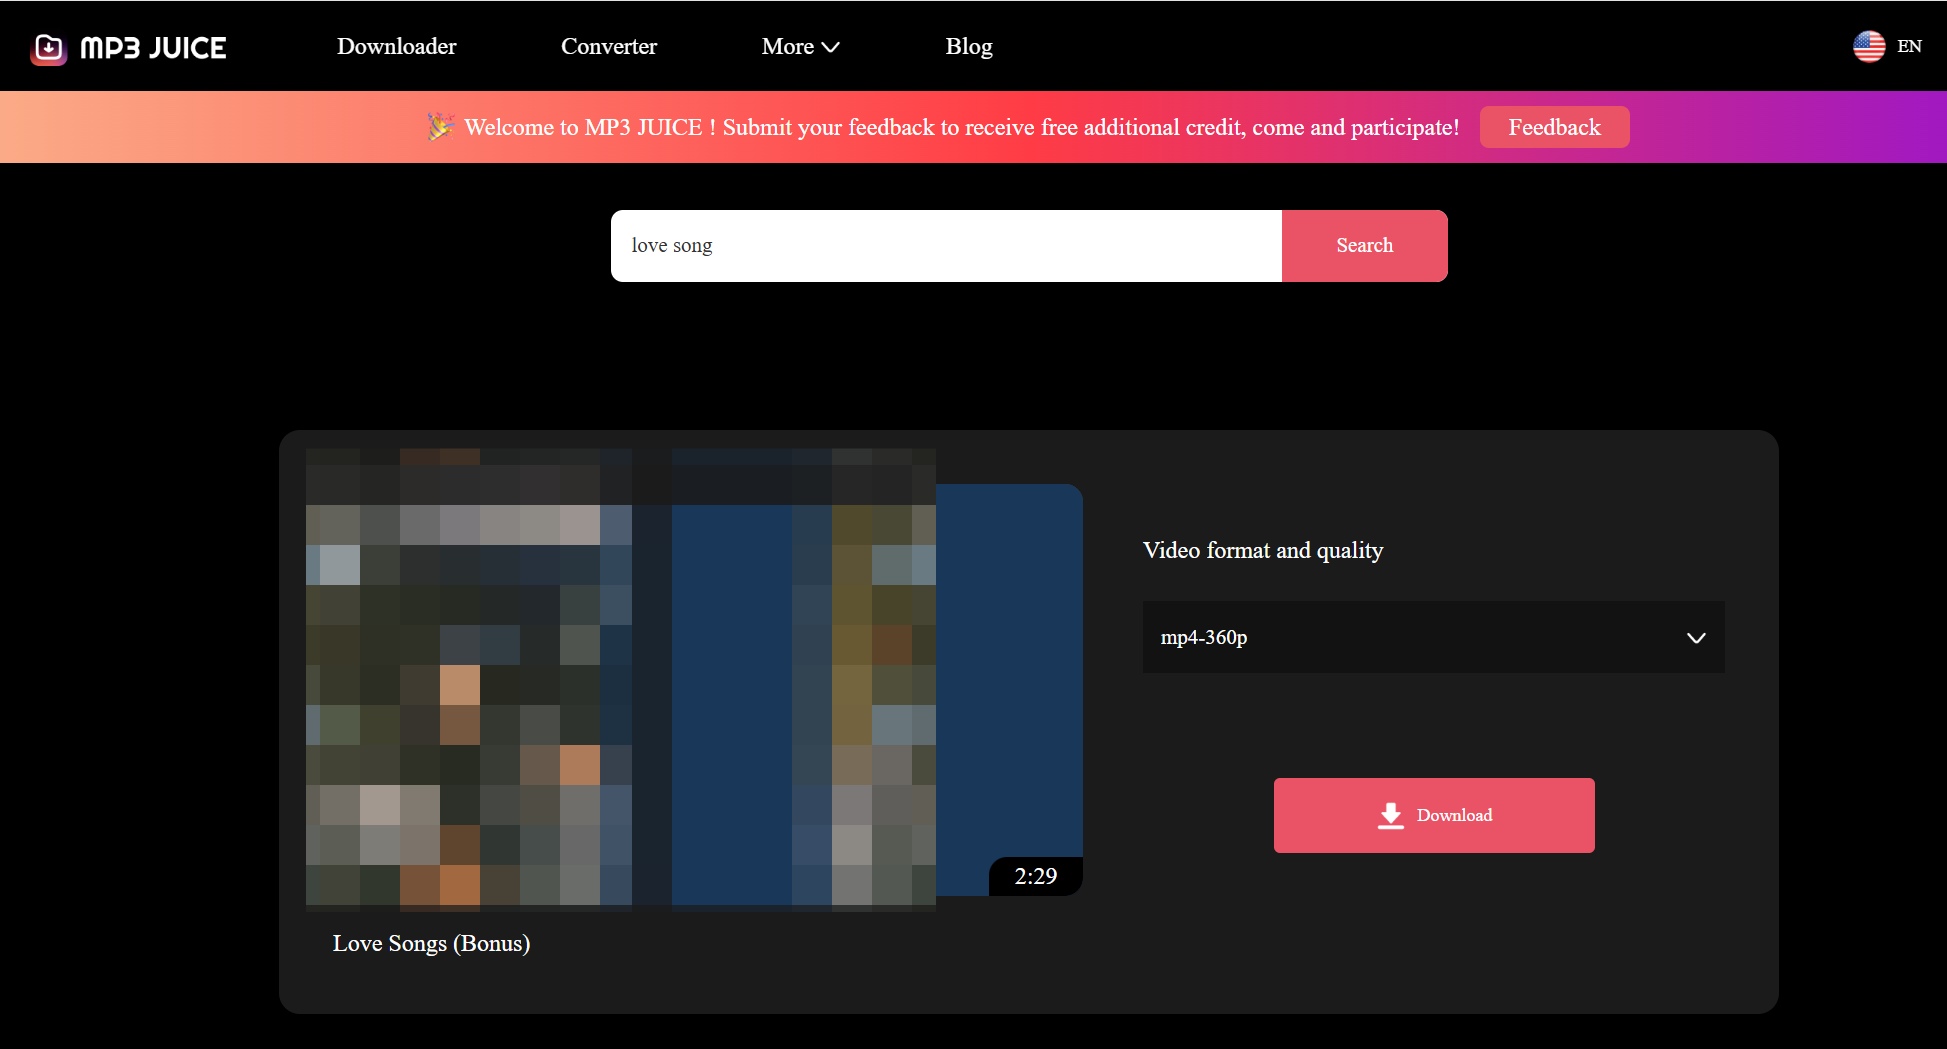Open the video format and quality dropdown
This screenshot has height=1049, width=1947.
tap(1433, 637)
